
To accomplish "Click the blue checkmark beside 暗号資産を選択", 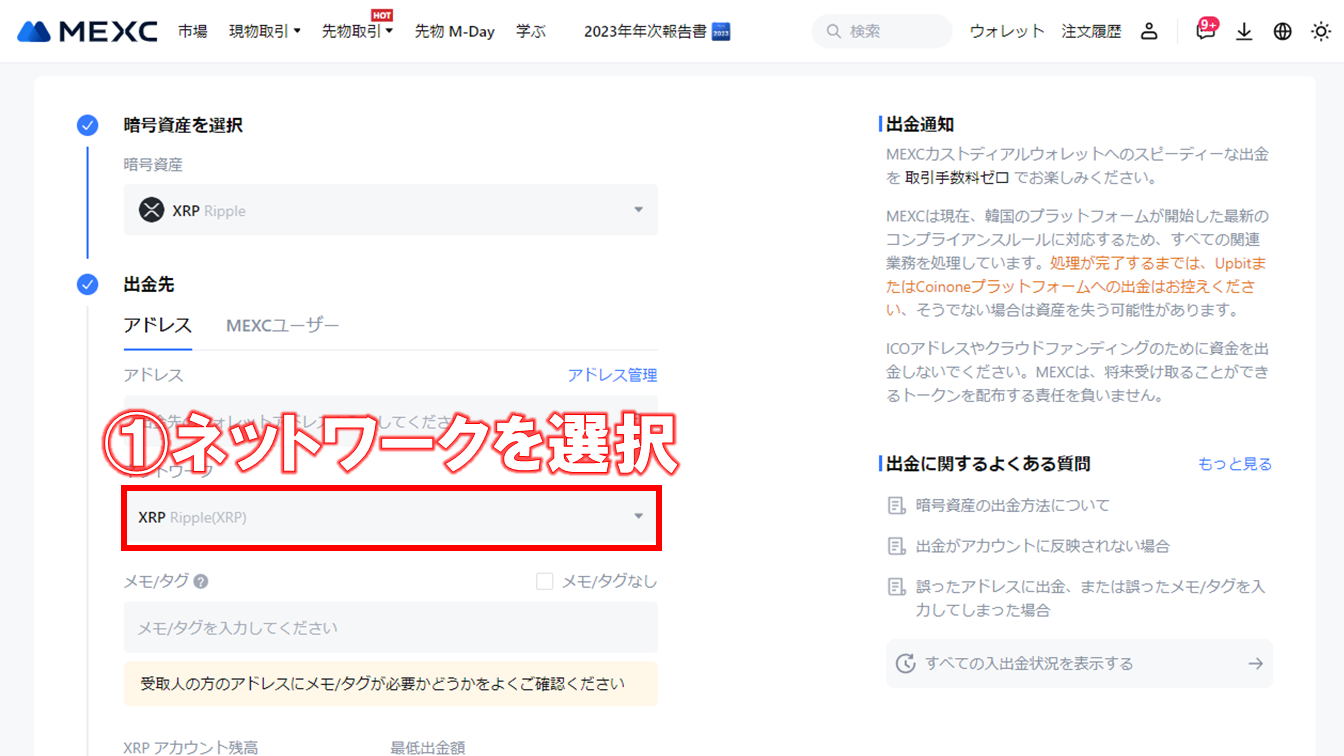I will pyautogui.click(x=87, y=125).
